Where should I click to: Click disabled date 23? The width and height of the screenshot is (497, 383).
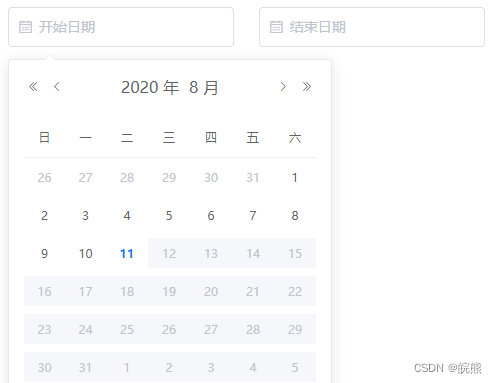point(44,330)
